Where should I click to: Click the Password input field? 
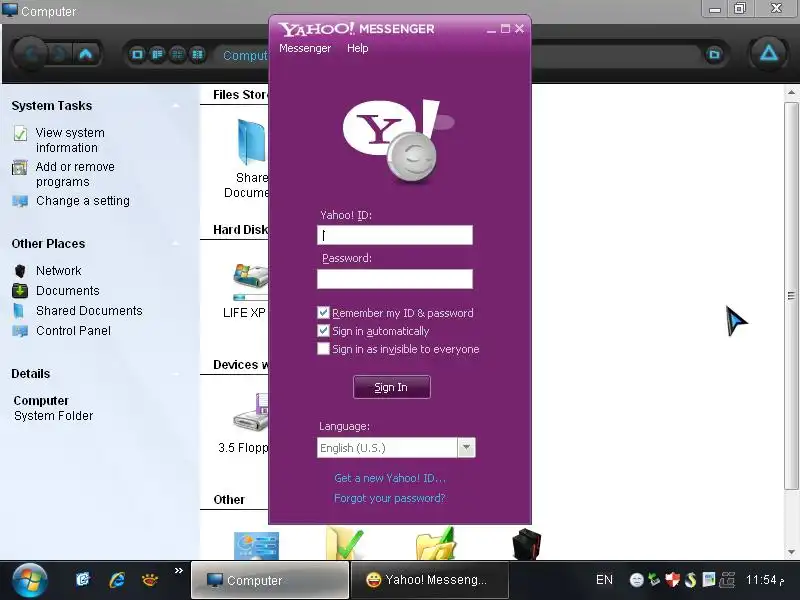click(x=394, y=279)
